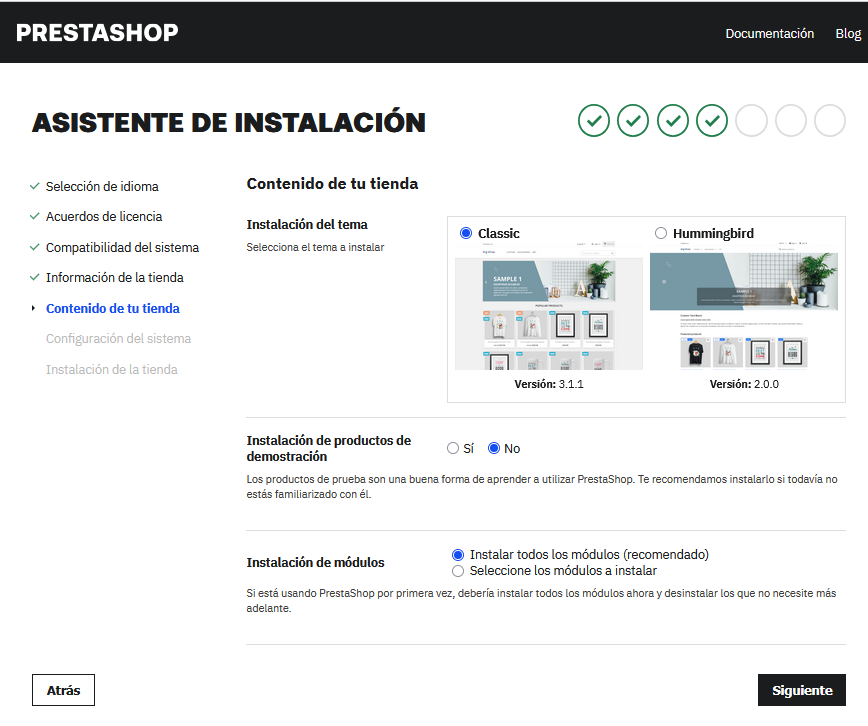This screenshot has width=868, height=726.
Task: Click Instalación de la tienda step
Action: [x=112, y=369]
